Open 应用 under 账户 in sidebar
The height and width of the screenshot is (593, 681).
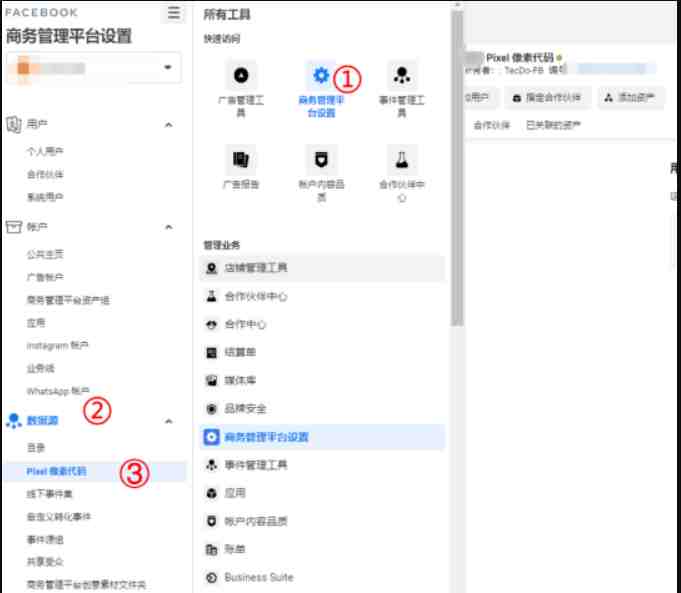[36, 323]
